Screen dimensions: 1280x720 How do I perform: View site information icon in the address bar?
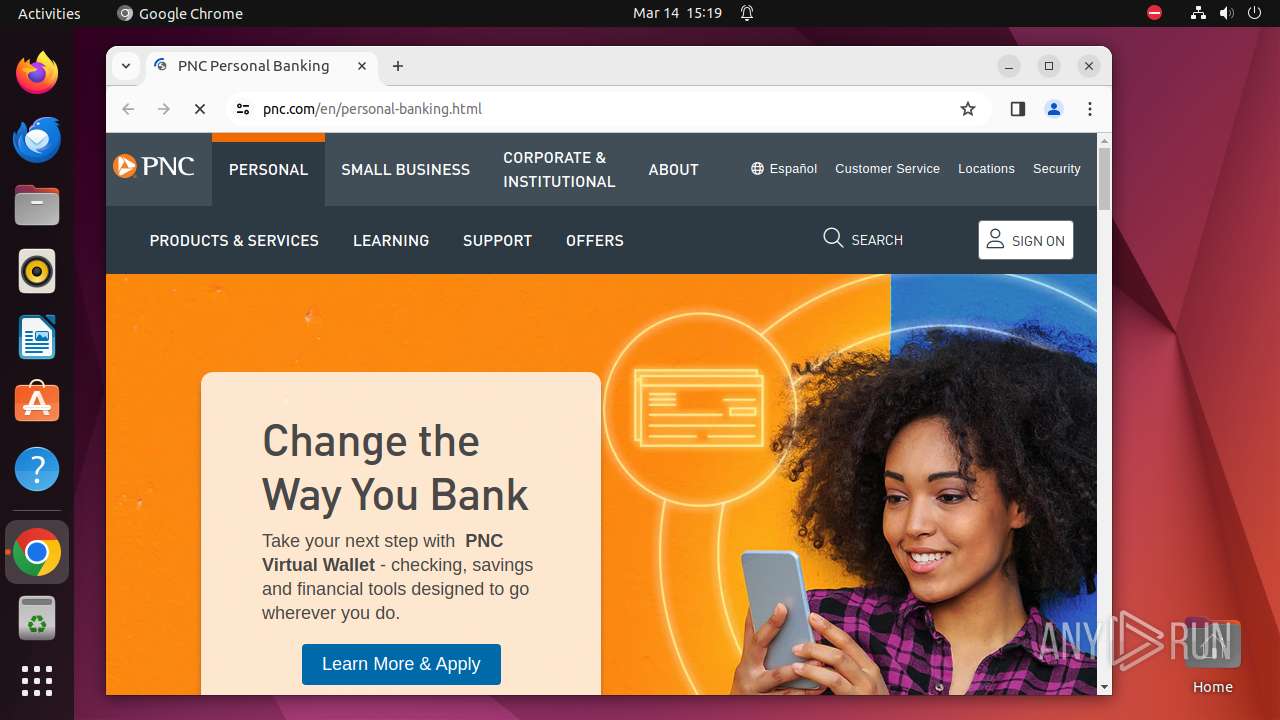(243, 109)
